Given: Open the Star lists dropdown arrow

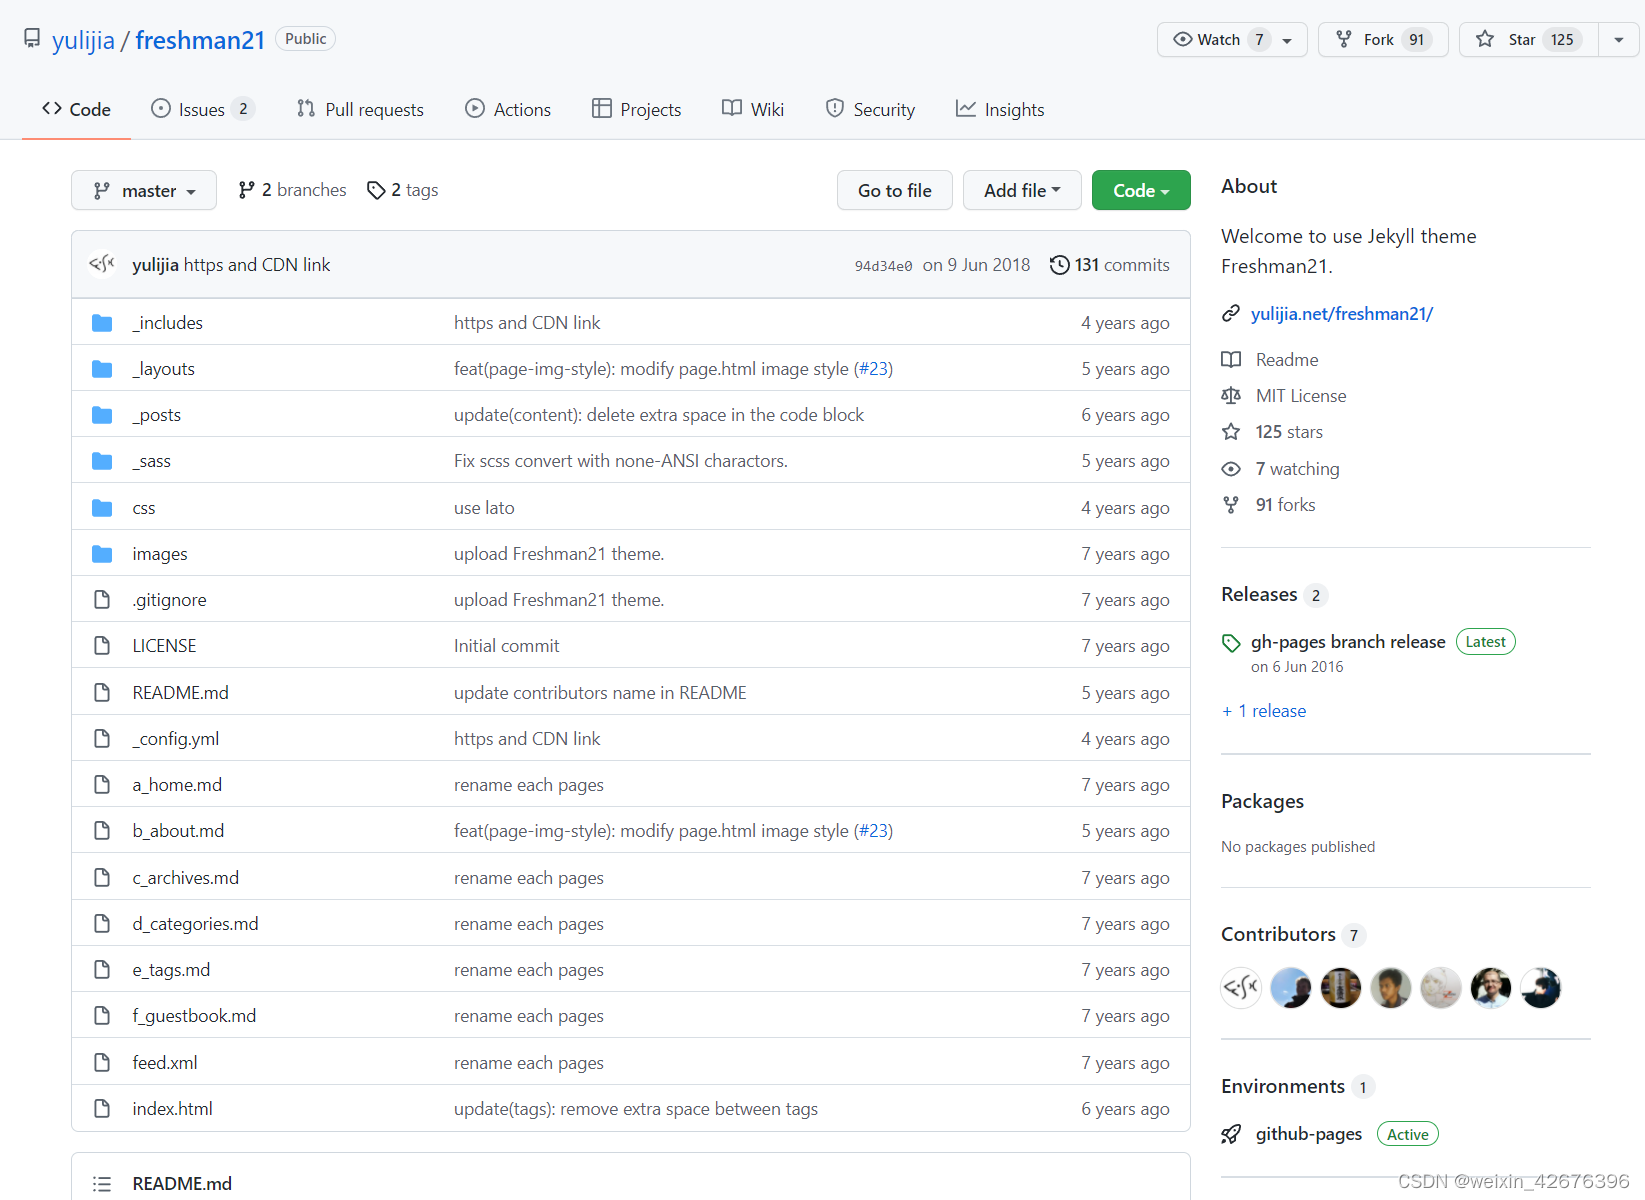Looking at the screenshot, I should coord(1619,40).
